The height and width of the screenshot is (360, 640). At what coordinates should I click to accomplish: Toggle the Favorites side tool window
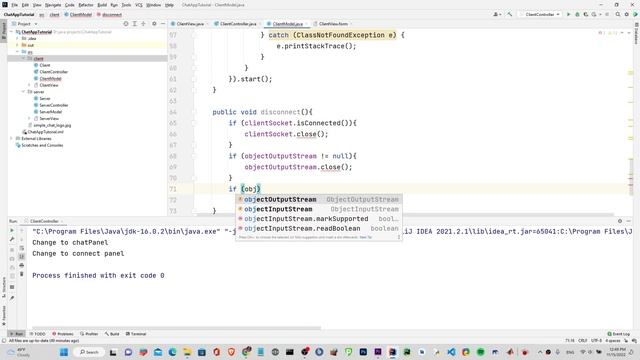coord(4,316)
